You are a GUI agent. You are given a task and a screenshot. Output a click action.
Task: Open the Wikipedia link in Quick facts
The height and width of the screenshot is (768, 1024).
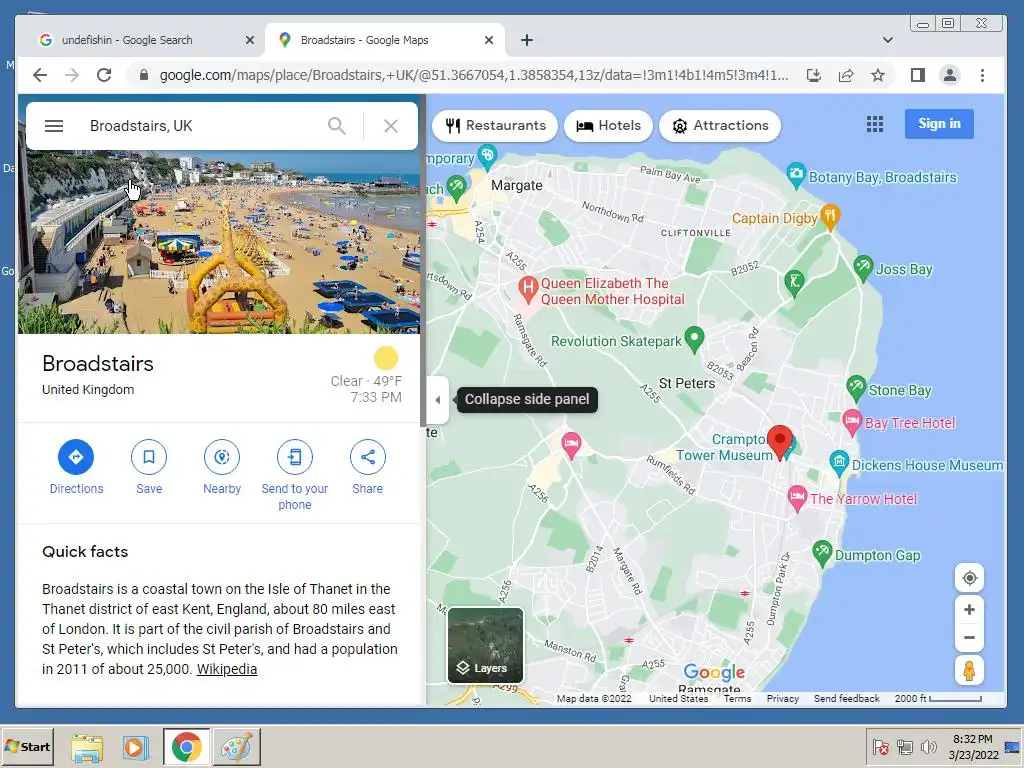click(227, 669)
